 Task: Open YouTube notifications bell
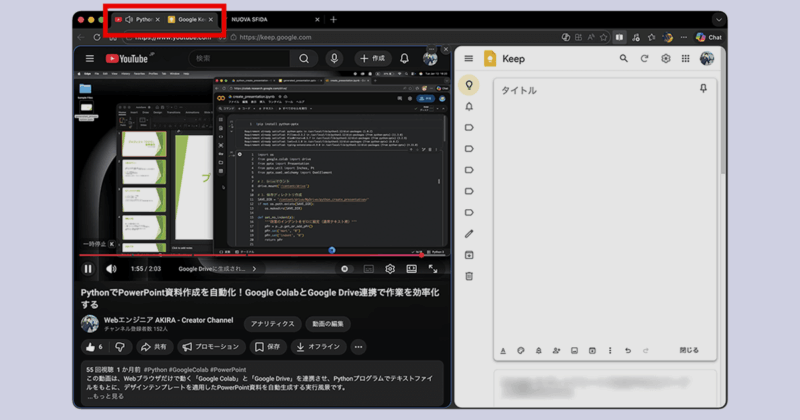pos(404,59)
